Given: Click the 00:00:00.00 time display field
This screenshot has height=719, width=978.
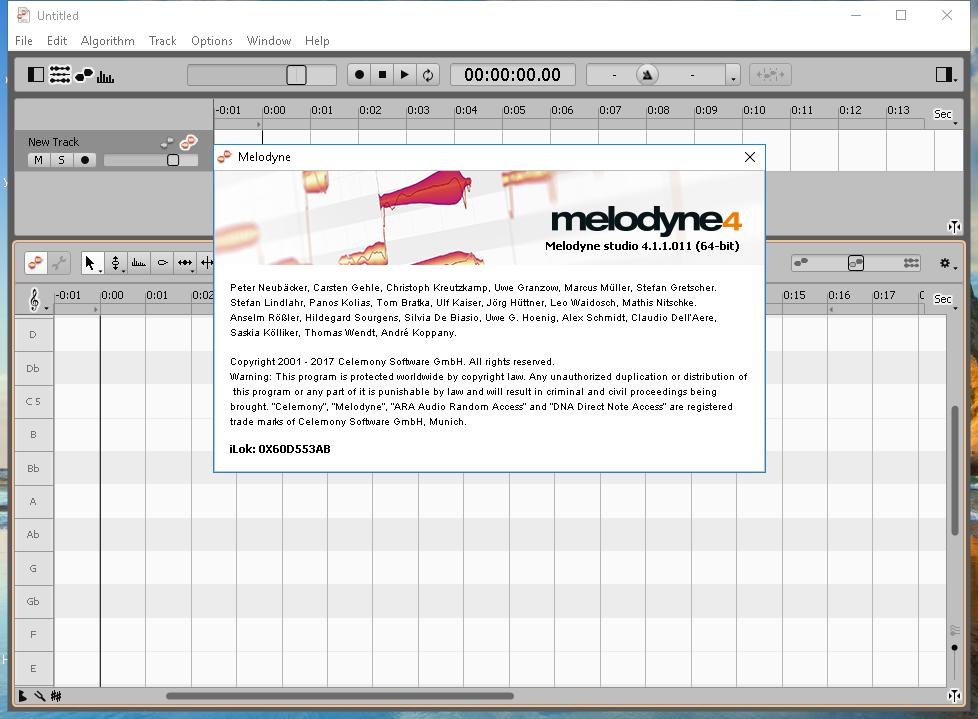Looking at the screenshot, I should tap(512, 75).
